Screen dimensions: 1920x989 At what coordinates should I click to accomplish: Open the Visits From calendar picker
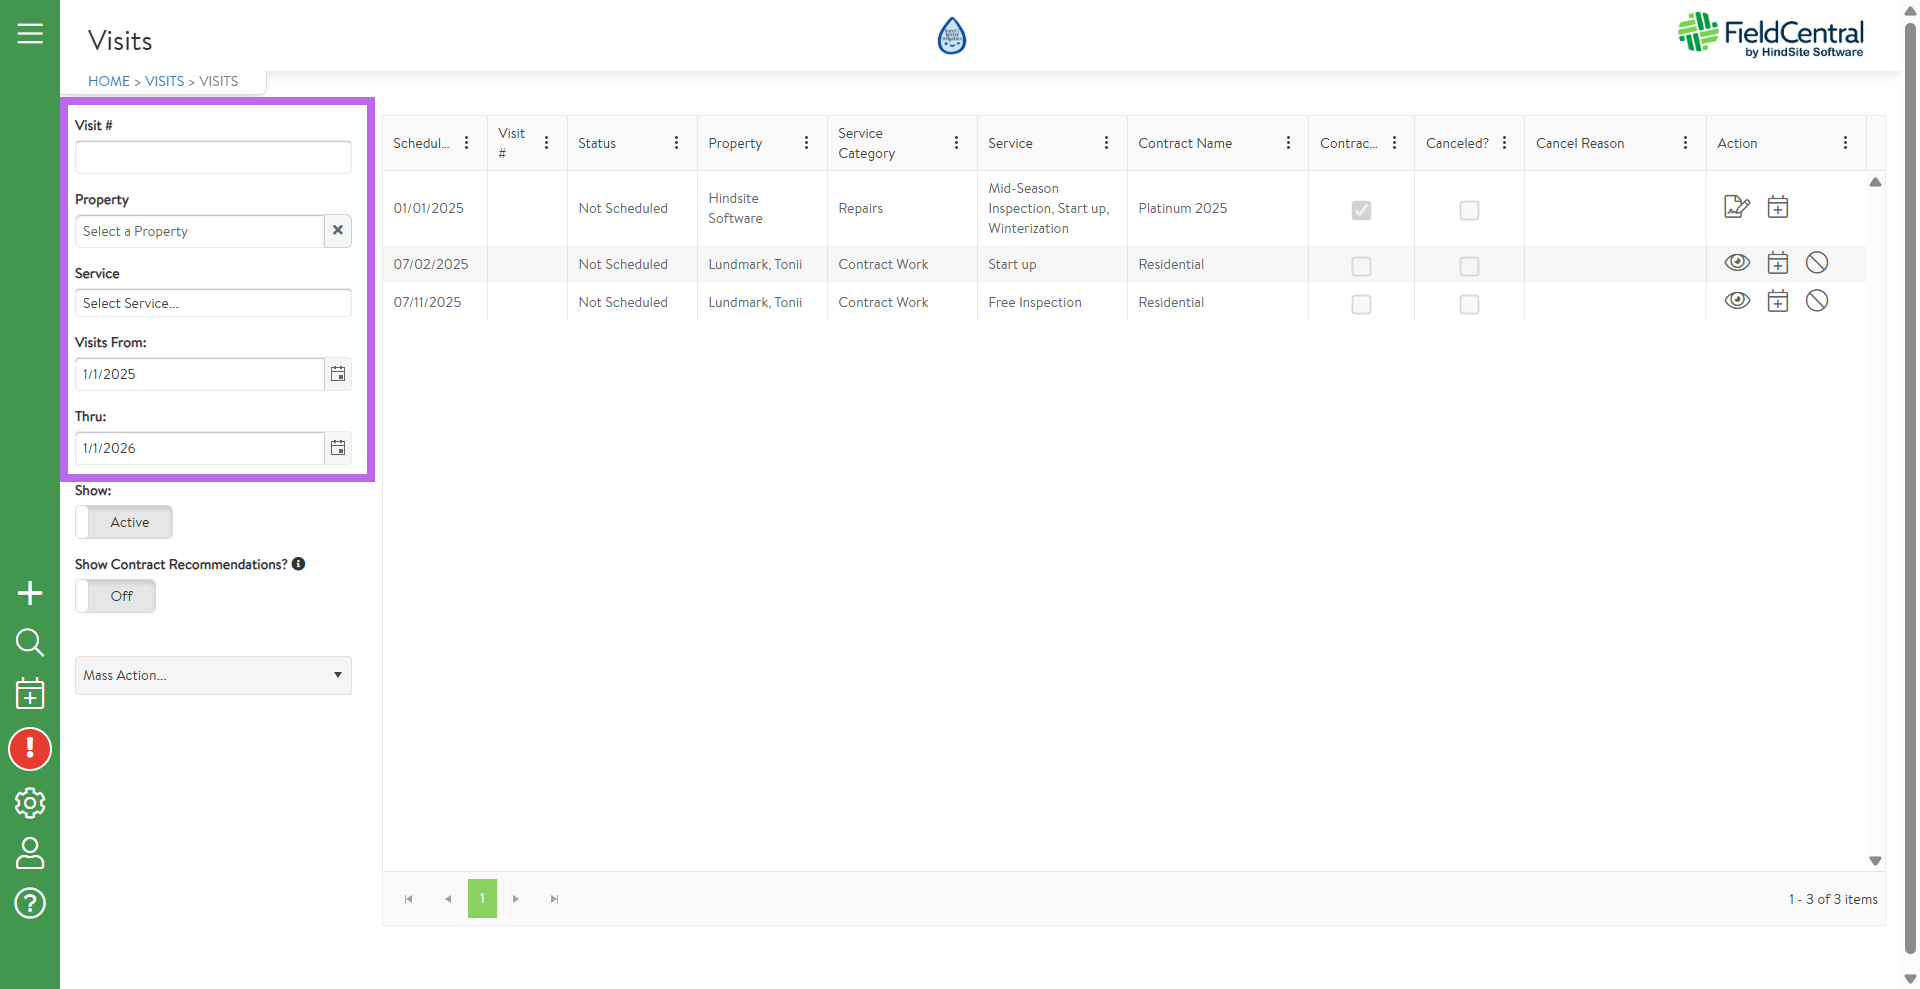click(338, 374)
